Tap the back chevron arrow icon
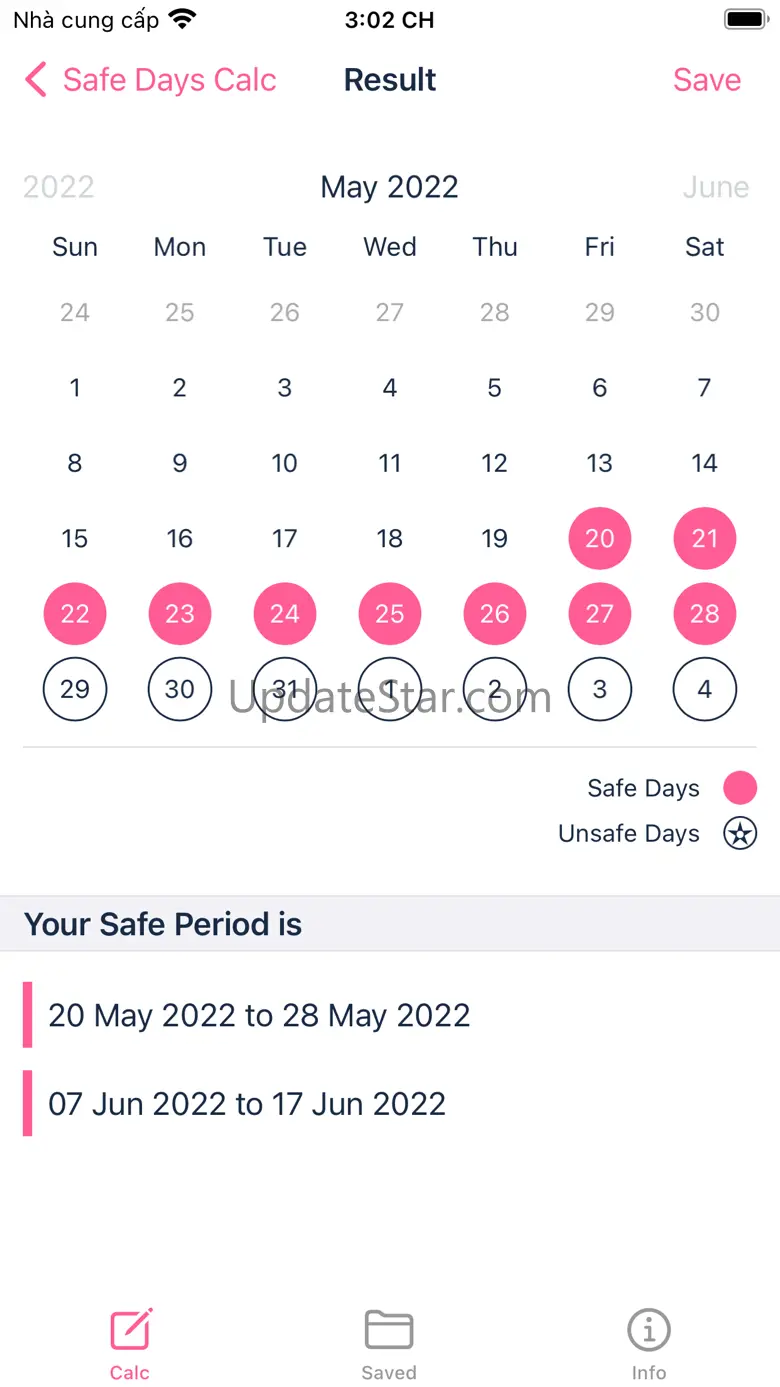Viewport: 780px width, 1387px height. click(36, 80)
